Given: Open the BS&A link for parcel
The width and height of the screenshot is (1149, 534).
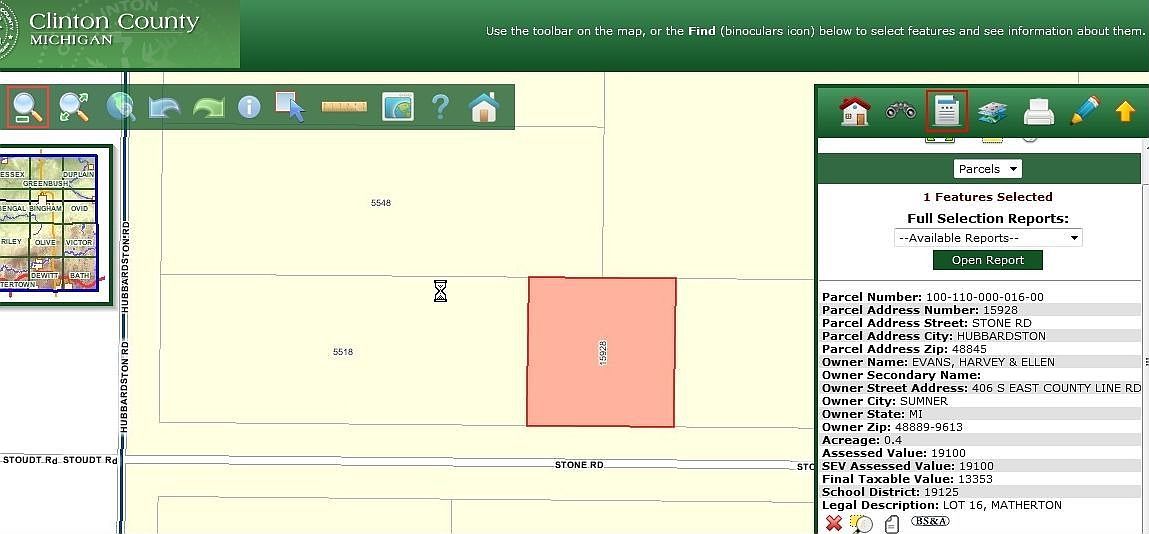Looking at the screenshot, I should (x=930, y=521).
